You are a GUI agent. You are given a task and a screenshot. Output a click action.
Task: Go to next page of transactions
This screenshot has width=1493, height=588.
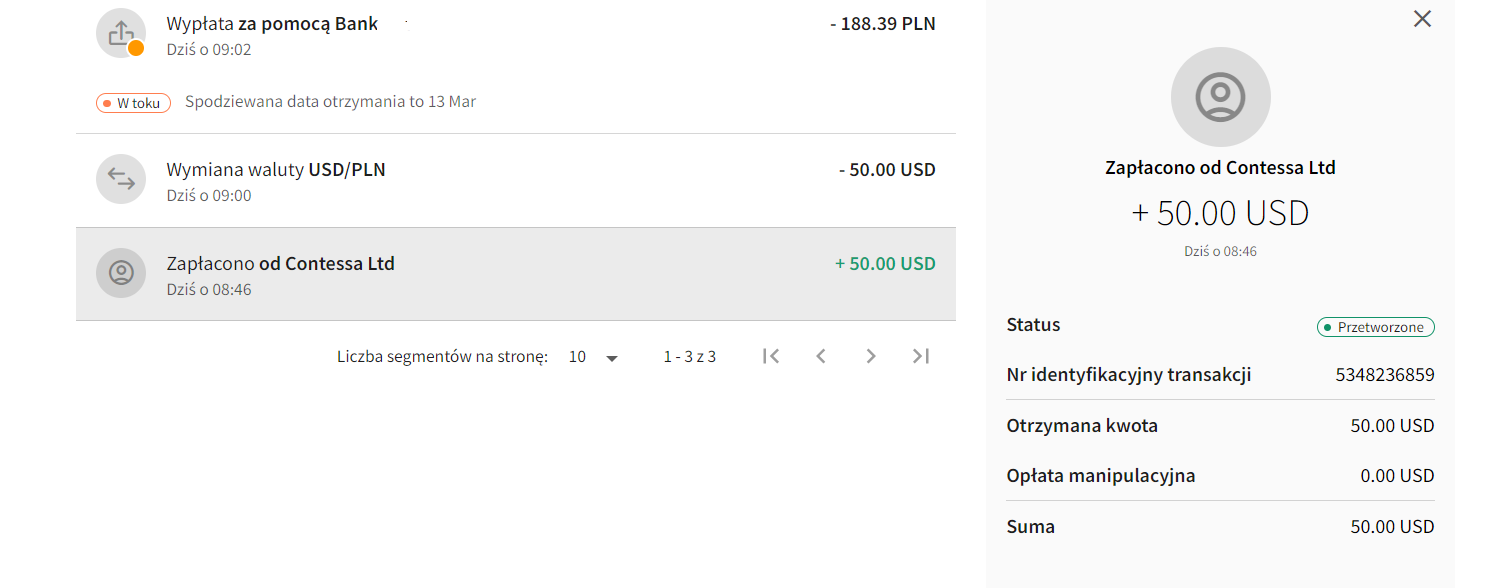(x=871, y=356)
